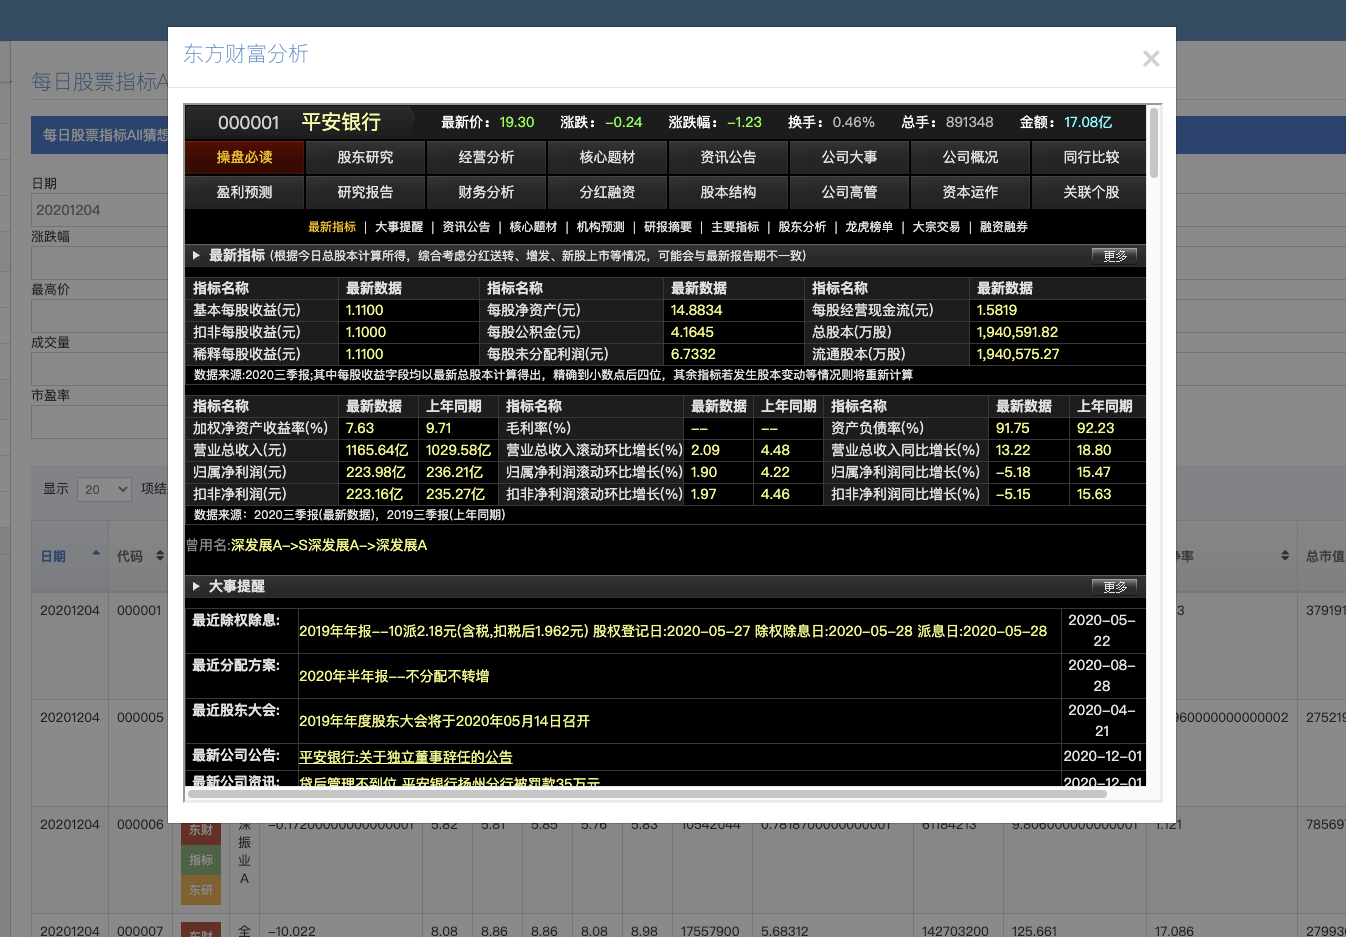Sort table by 日期 column

tap(70, 556)
